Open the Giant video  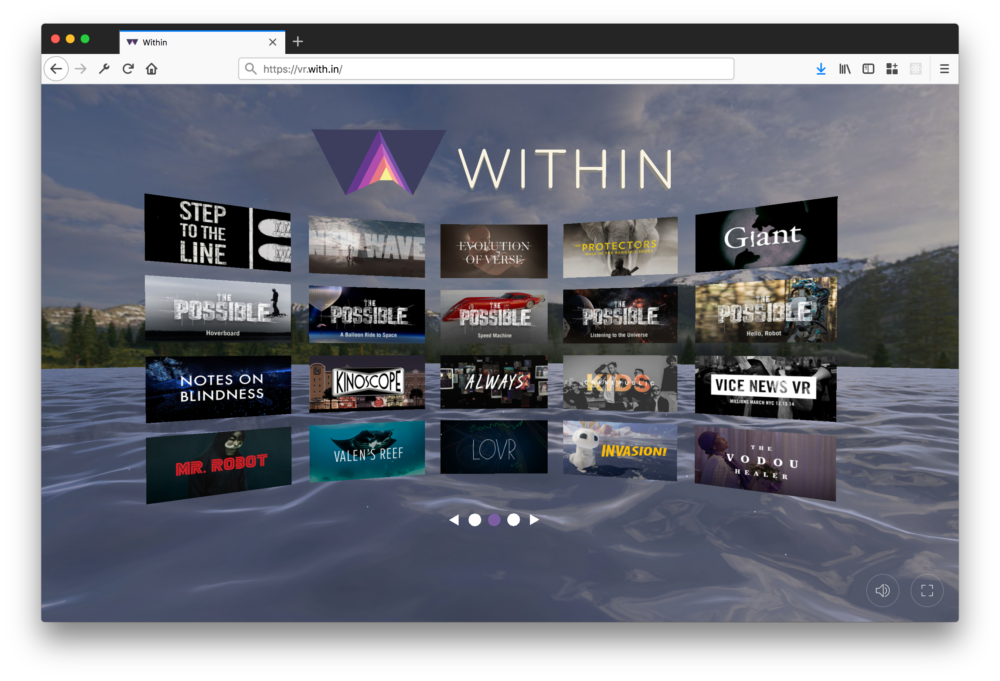click(x=766, y=234)
